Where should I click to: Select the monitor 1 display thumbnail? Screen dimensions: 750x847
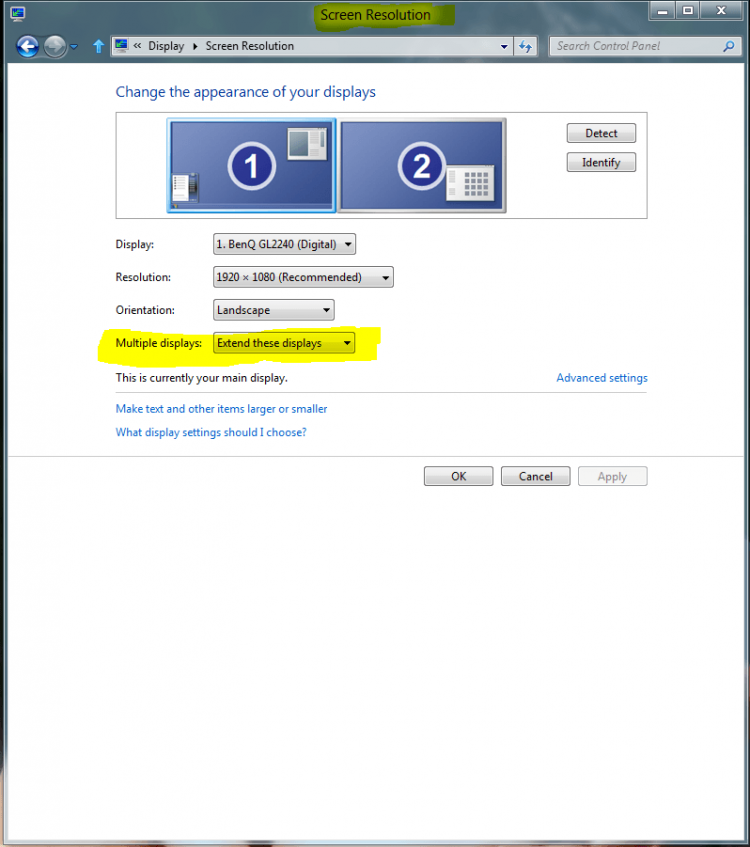pos(251,166)
